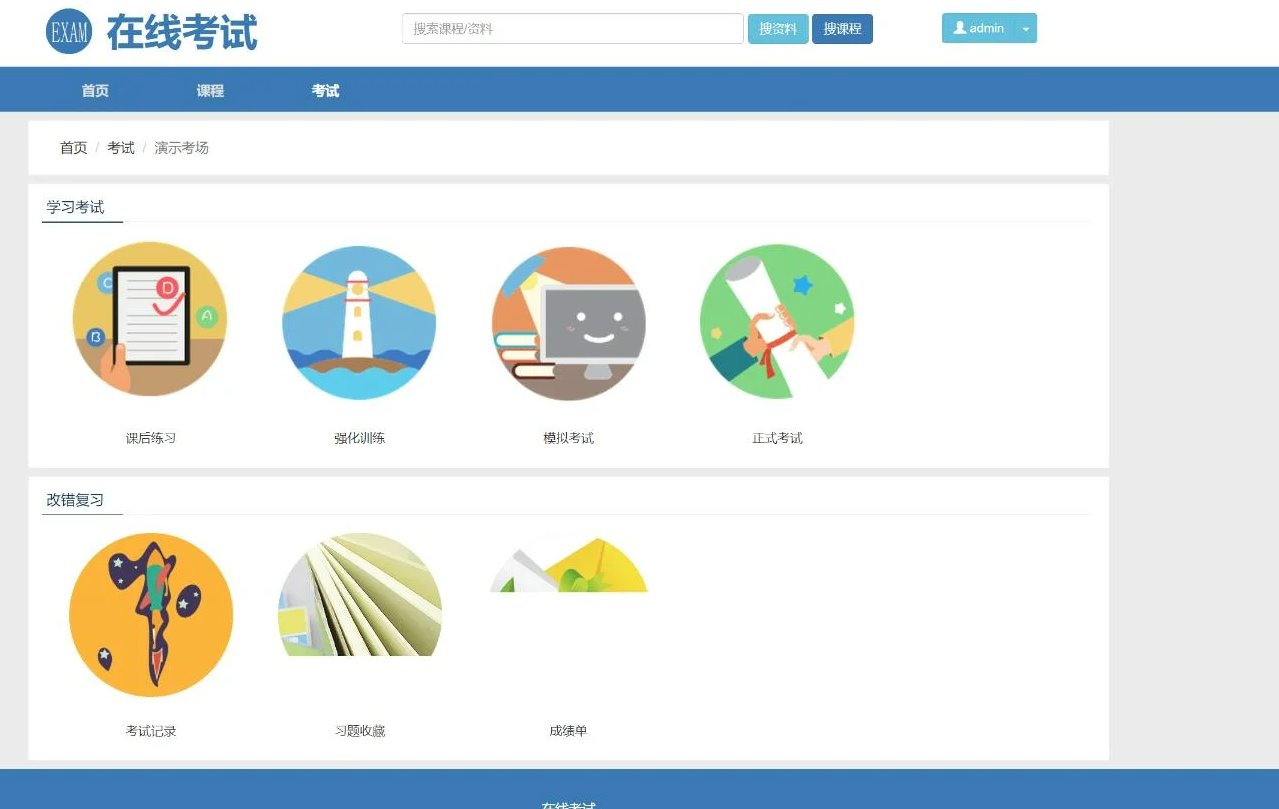This screenshot has width=1279, height=809.
Task: Open the 正式考试 diploma icon
Action: [x=777, y=322]
